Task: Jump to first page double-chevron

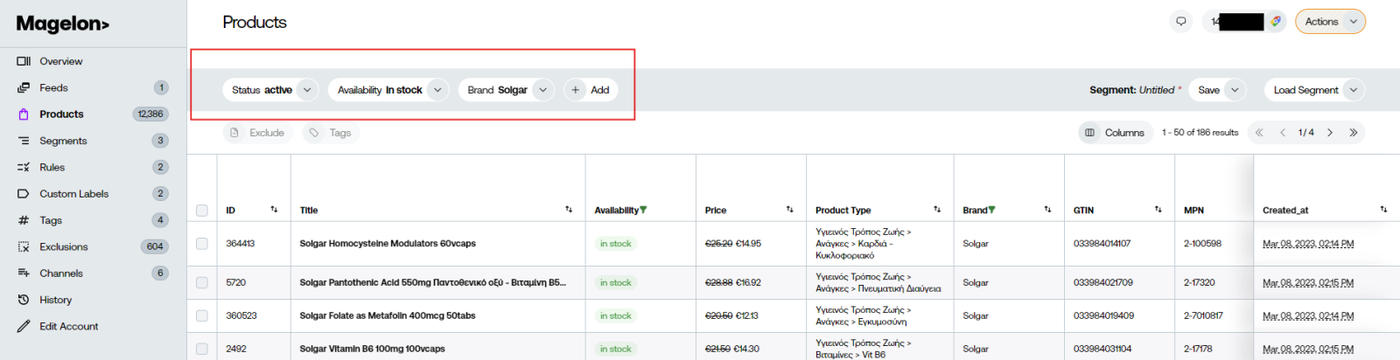Action: [1259, 132]
